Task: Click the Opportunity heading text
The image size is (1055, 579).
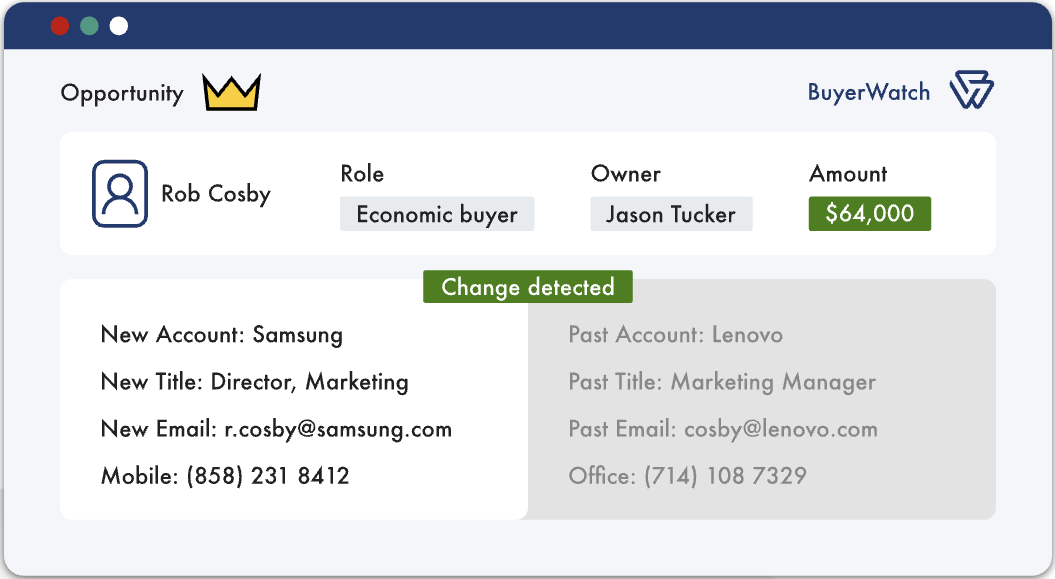Action: (122, 93)
